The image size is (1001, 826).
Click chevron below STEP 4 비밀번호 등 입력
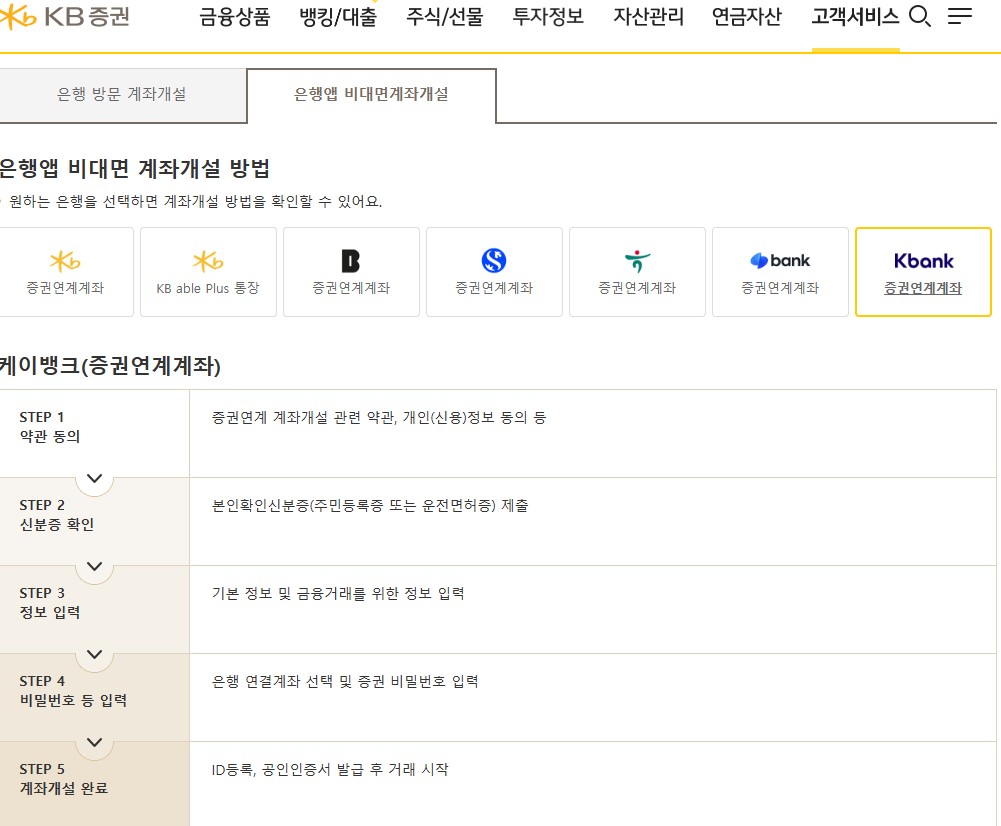click(x=94, y=742)
